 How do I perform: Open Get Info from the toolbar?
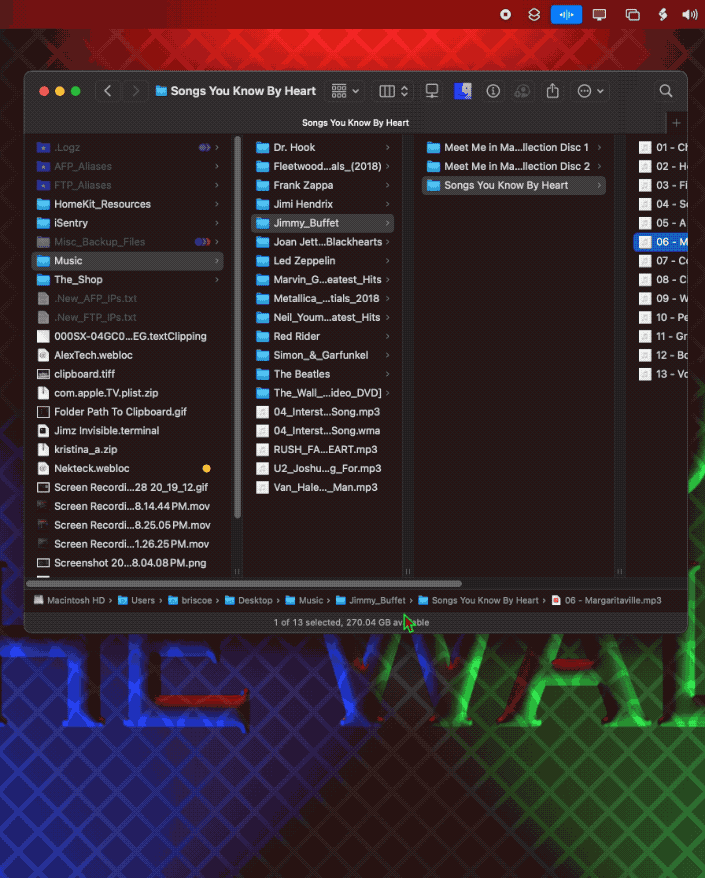click(493, 91)
